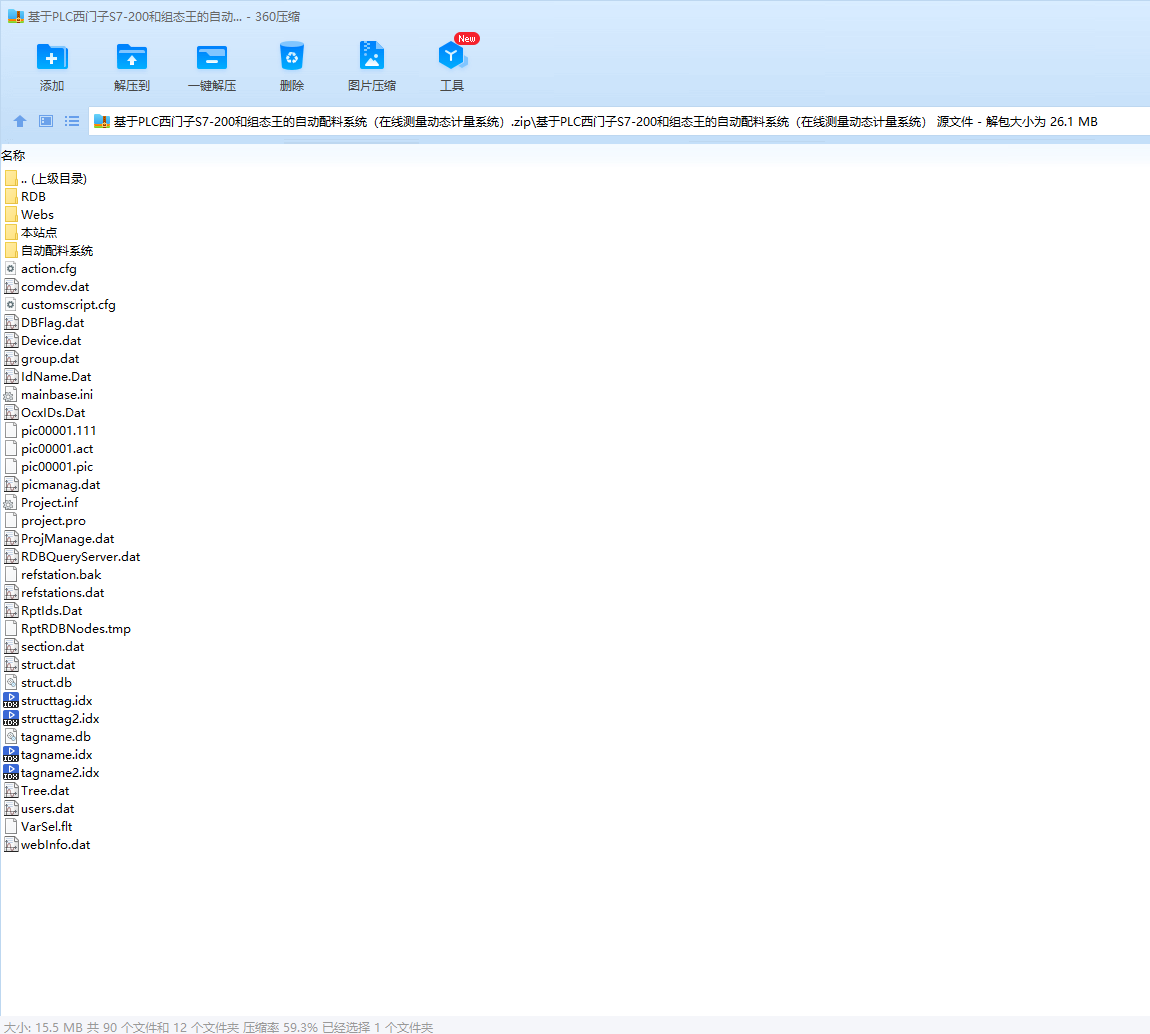The height and width of the screenshot is (1034, 1150).
Task: Click the archive path address field
Action: point(619,122)
